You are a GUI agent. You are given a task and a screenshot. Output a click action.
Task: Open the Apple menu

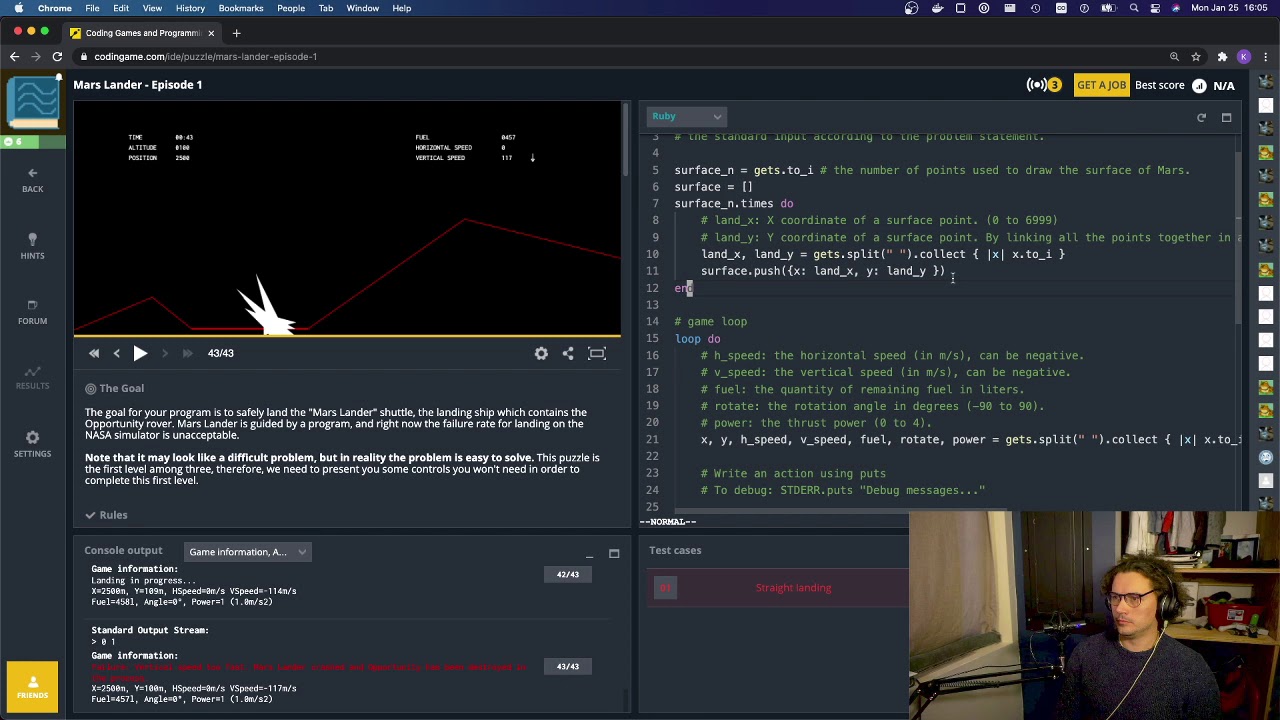pyautogui.click(x=18, y=8)
